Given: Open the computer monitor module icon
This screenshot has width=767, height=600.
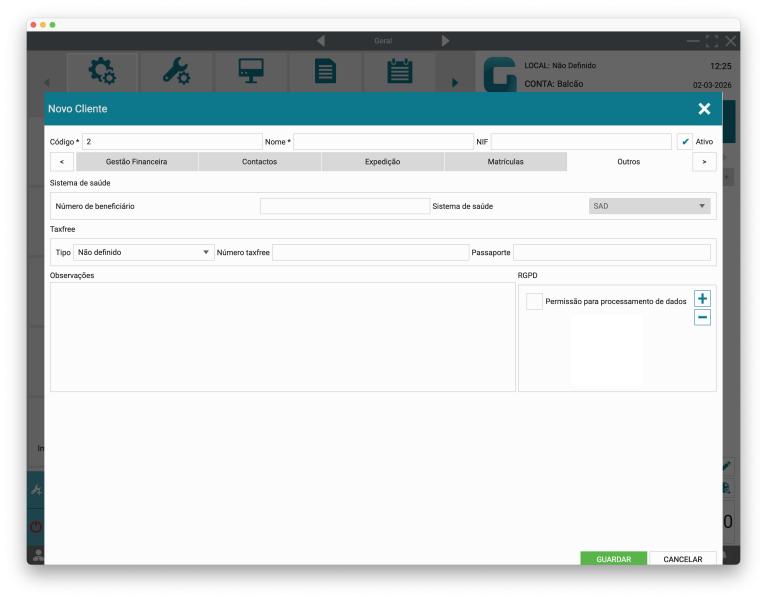Looking at the screenshot, I should 250,72.
